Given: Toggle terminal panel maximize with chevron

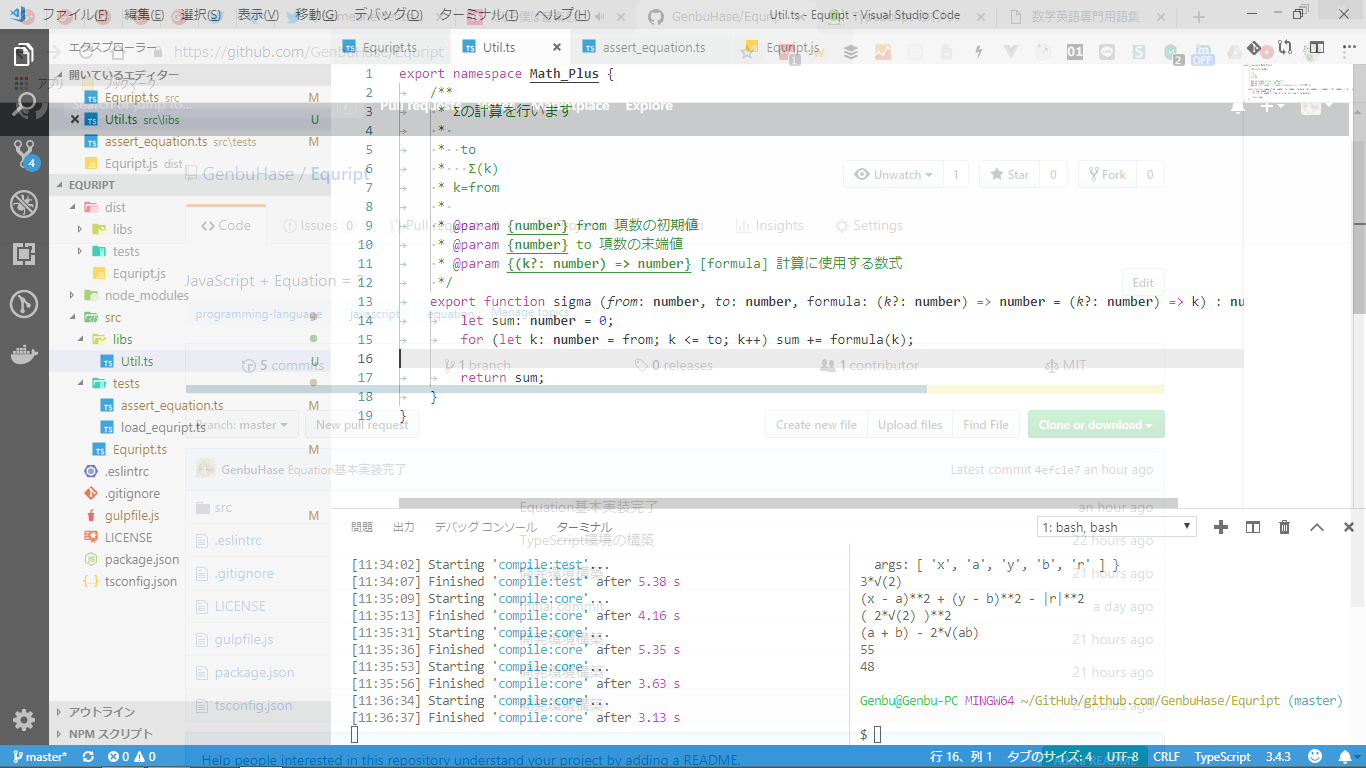Looking at the screenshot, I should (x=1317, y=527).
